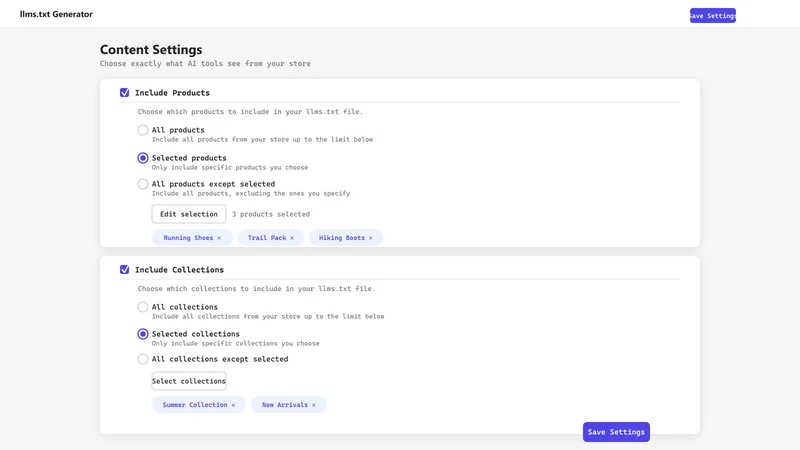Remove the Hiking Boots tag
The width and height of the screenshot is (800, 450).
click(370, 238)
